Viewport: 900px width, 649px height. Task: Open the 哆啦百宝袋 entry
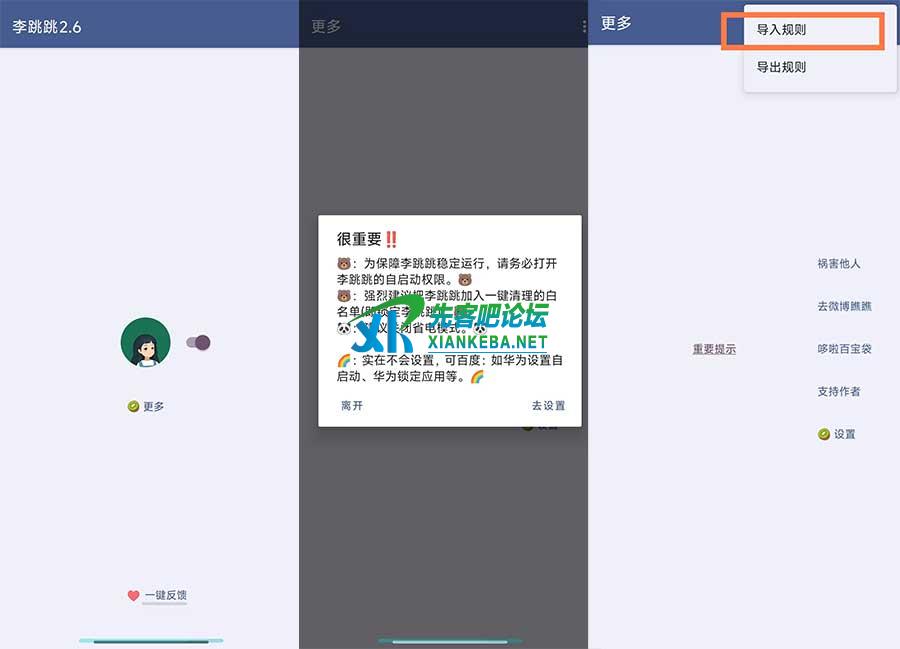tap(844, 349)
